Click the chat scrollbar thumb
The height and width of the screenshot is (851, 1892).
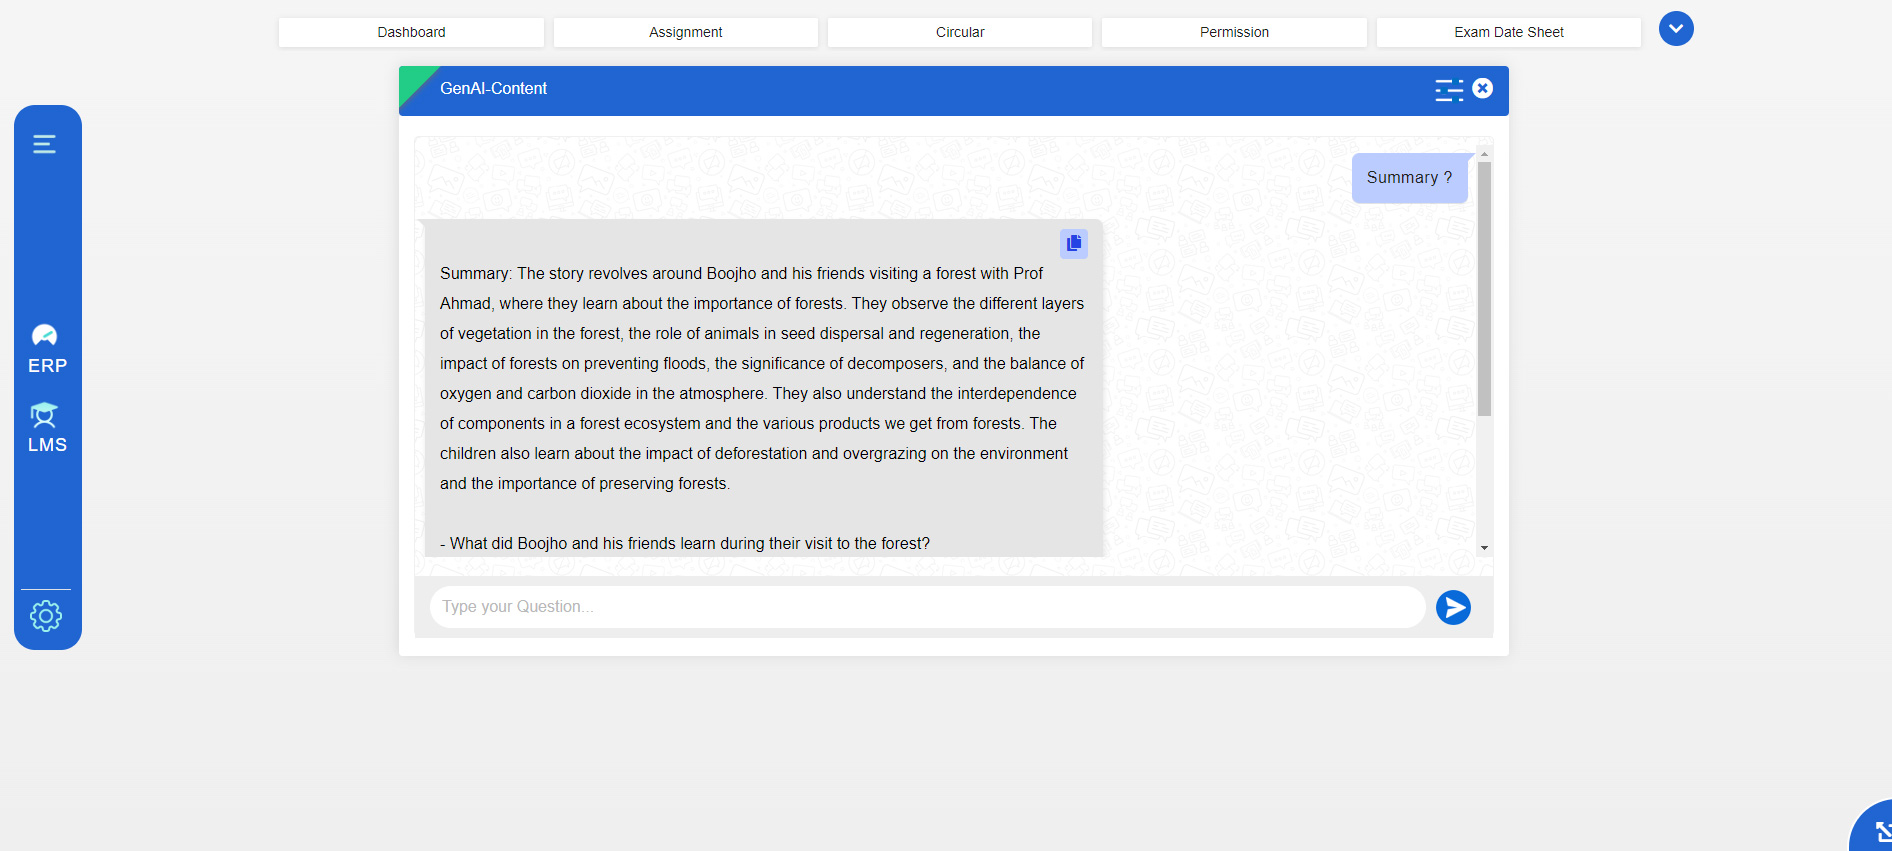tap(1484, 289)
